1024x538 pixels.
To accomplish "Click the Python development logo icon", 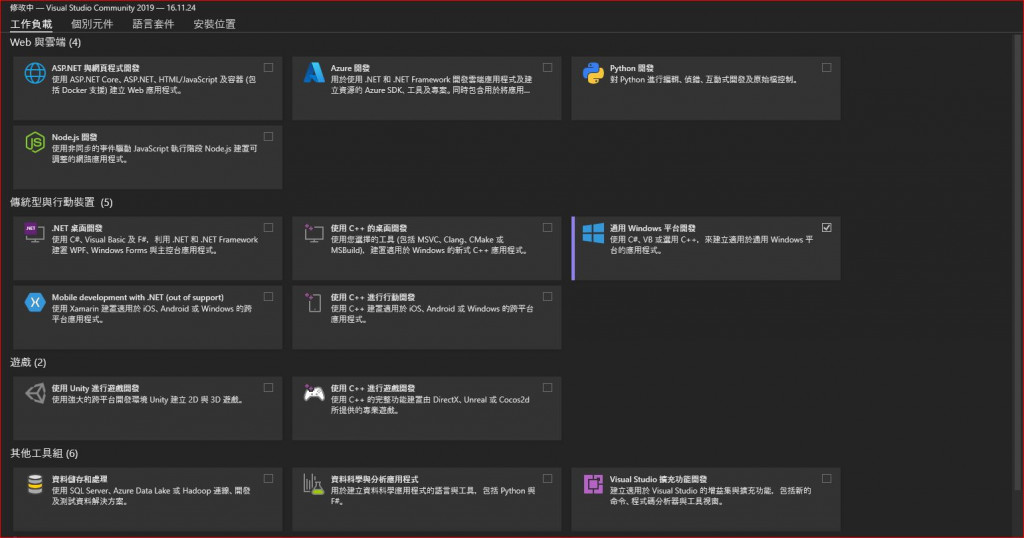I will pos(593,73).
